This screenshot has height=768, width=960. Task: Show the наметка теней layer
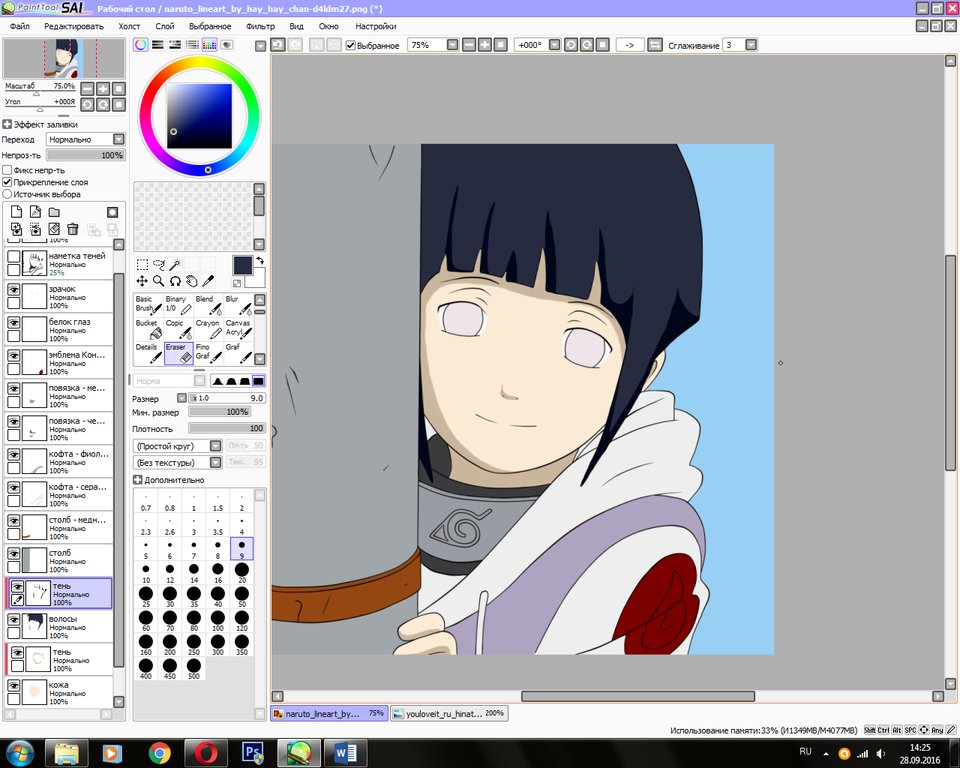13,256
